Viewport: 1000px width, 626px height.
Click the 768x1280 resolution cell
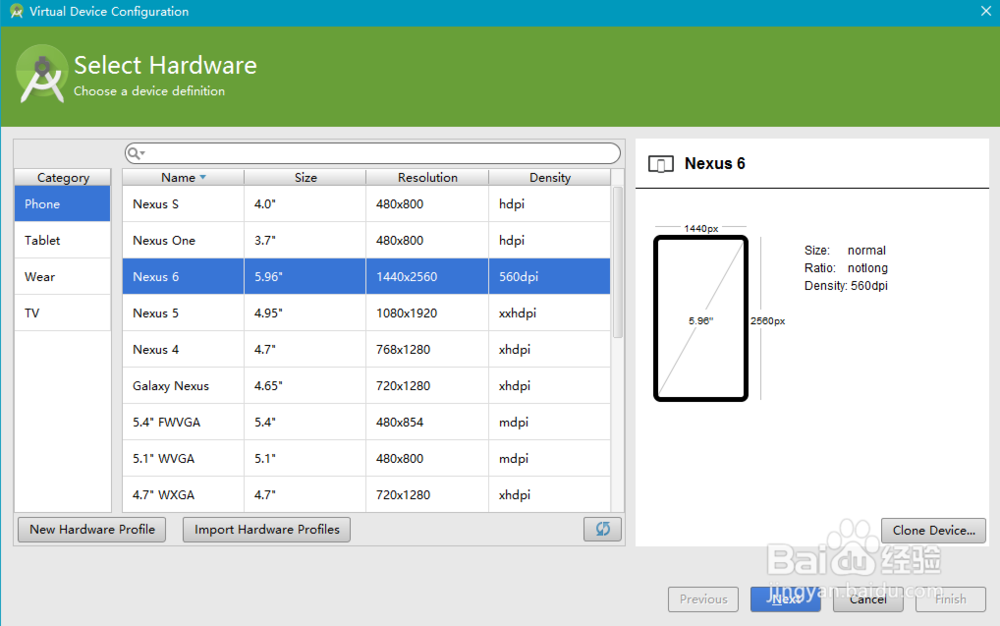427,349
